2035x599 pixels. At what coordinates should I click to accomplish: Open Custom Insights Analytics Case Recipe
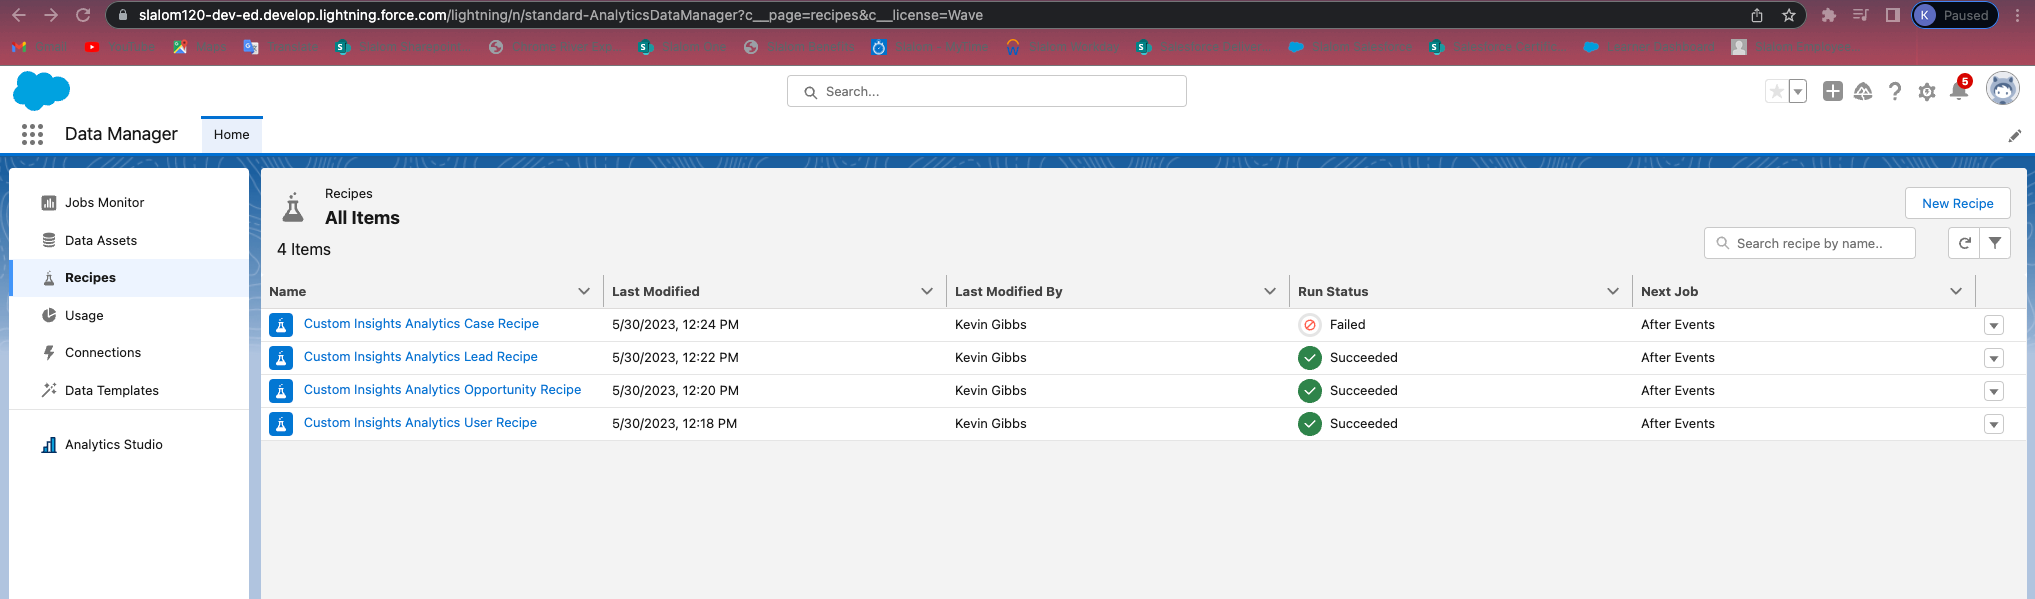point(421,324)
